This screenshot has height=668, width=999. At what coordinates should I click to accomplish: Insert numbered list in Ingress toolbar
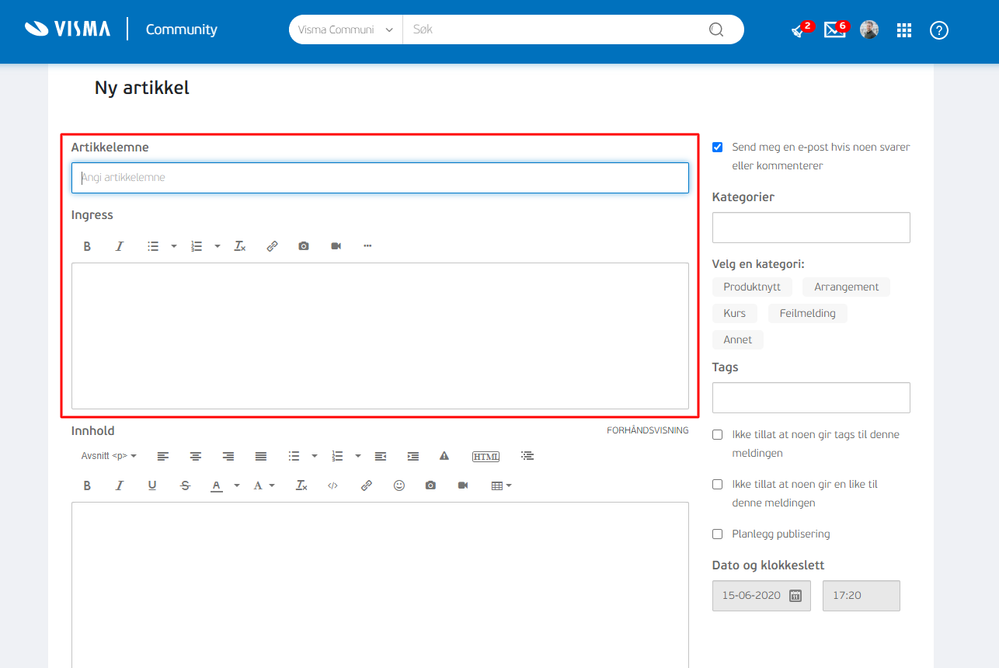[x=196, y=246]
